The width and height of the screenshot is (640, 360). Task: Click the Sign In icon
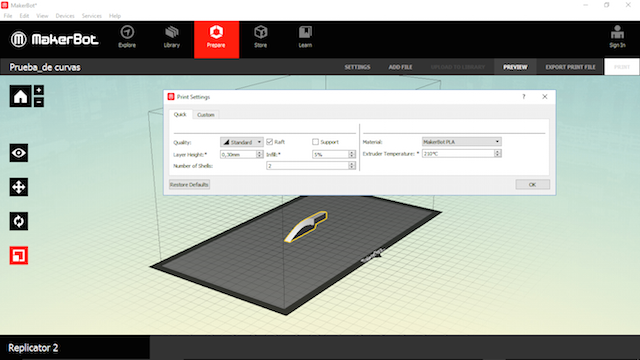[617, 33]
